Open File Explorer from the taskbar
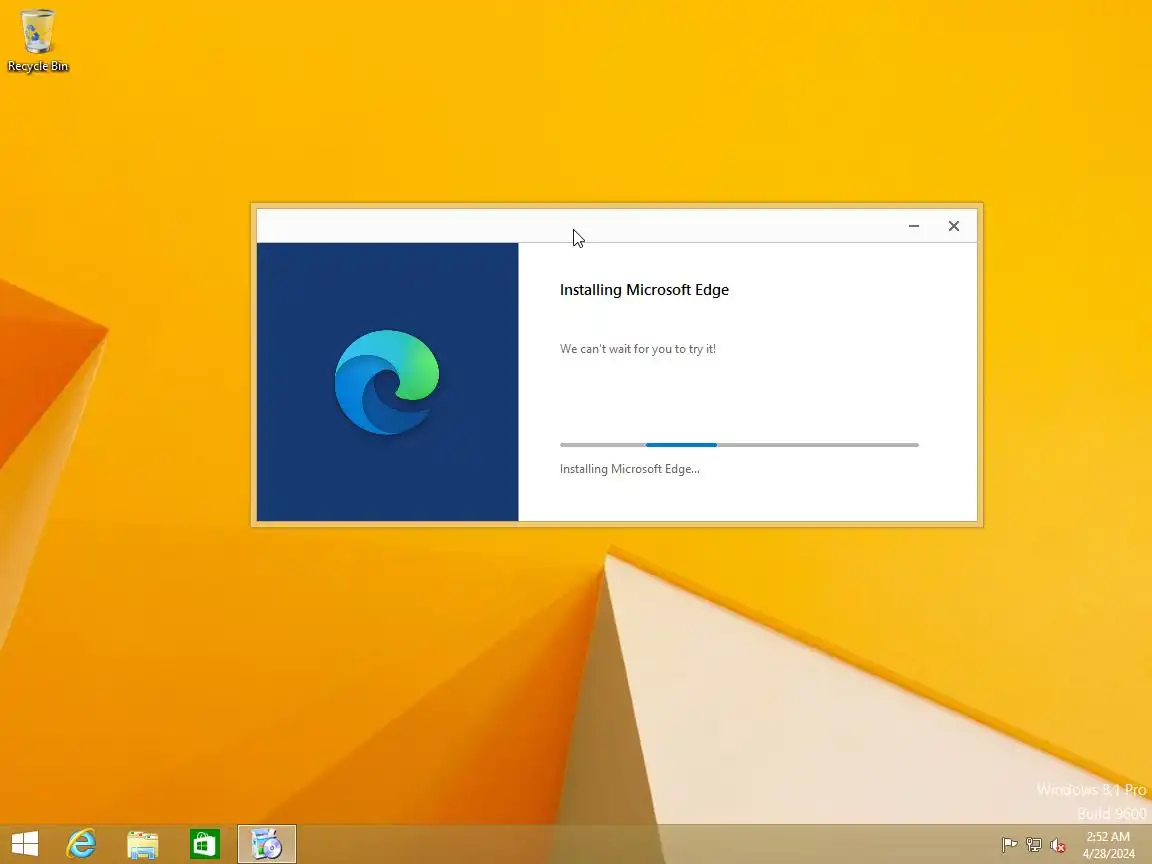 click(143, 844)
